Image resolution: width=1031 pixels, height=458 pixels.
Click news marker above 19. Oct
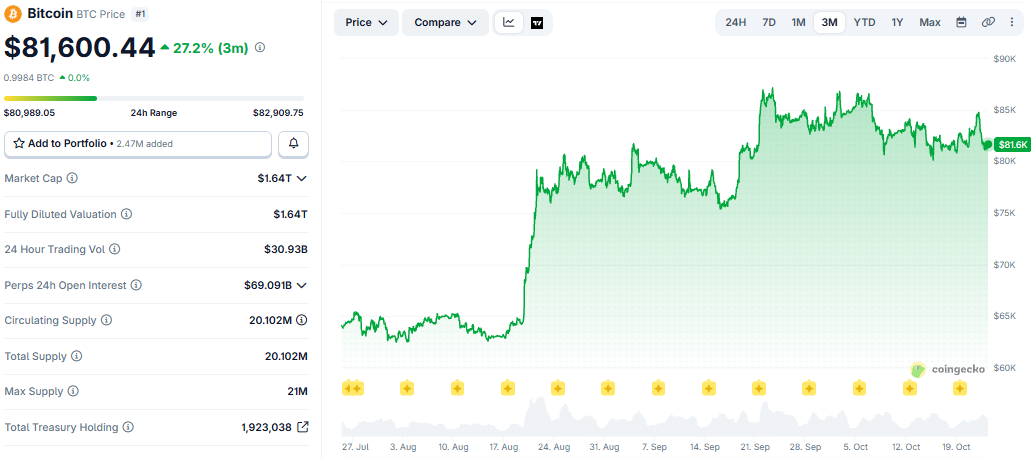tap(960, 388)
